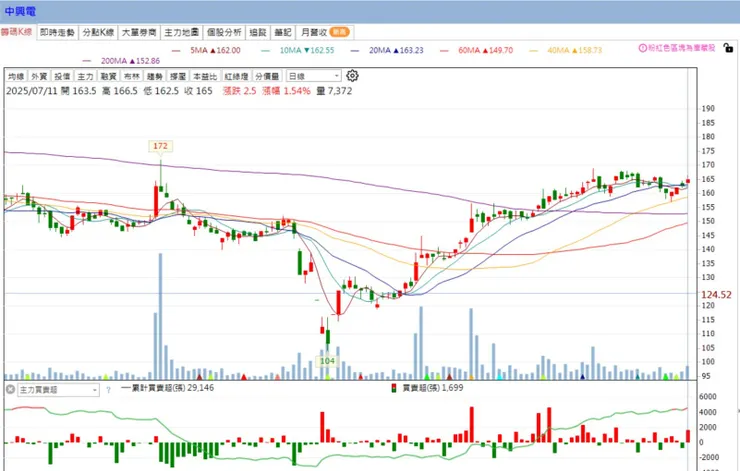Click the 190 price axis label
This screenshot has width=740, height=471.
tap(708, 109)
